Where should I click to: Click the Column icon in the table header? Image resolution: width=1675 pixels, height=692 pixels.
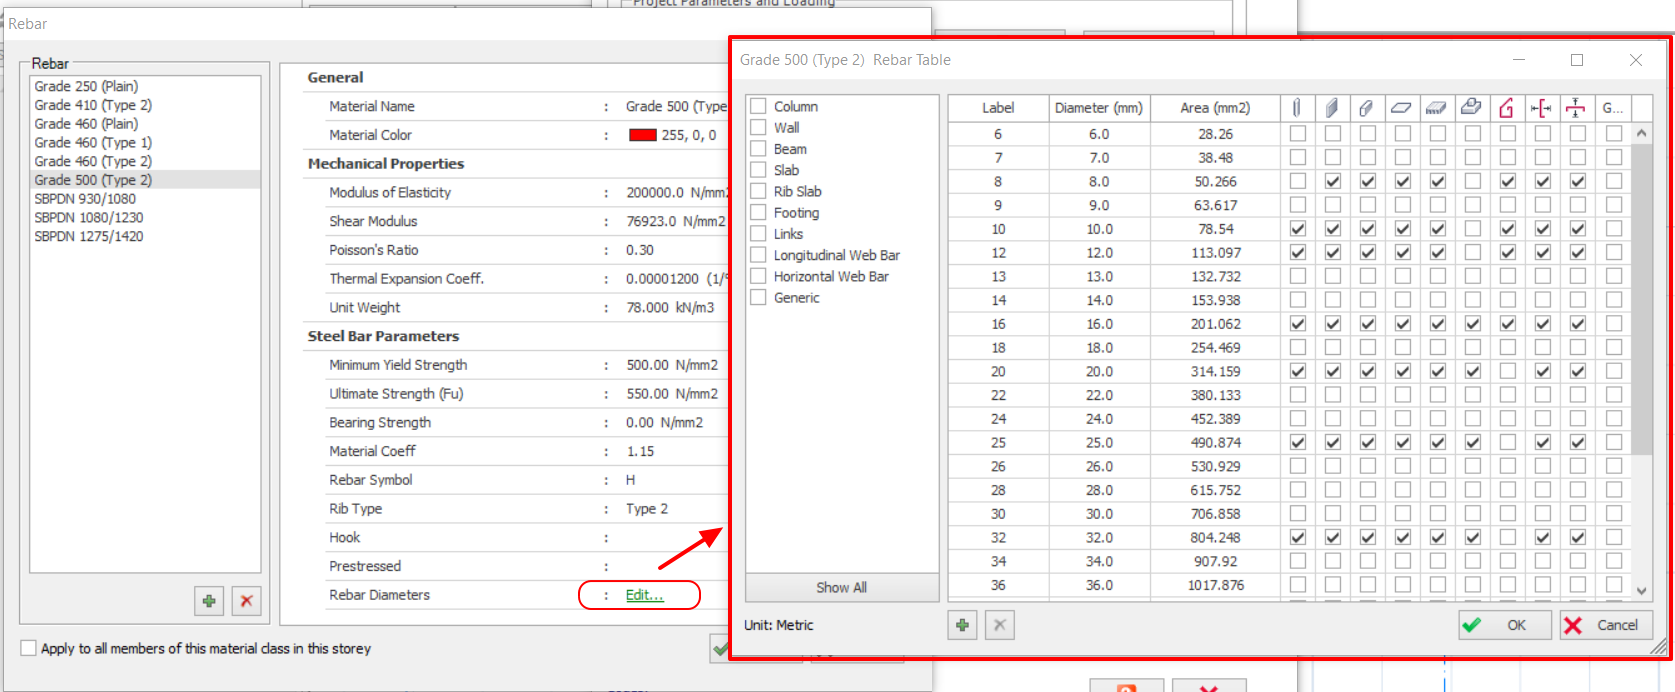[x=1297, y=107]
